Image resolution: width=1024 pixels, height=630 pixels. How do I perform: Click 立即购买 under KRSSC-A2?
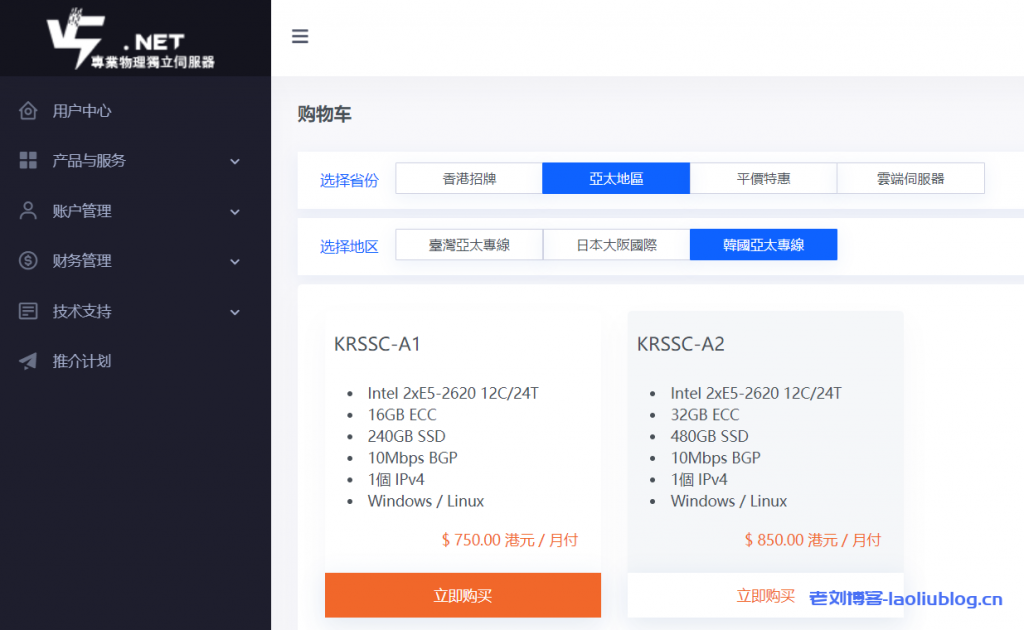tap(765, 594)
